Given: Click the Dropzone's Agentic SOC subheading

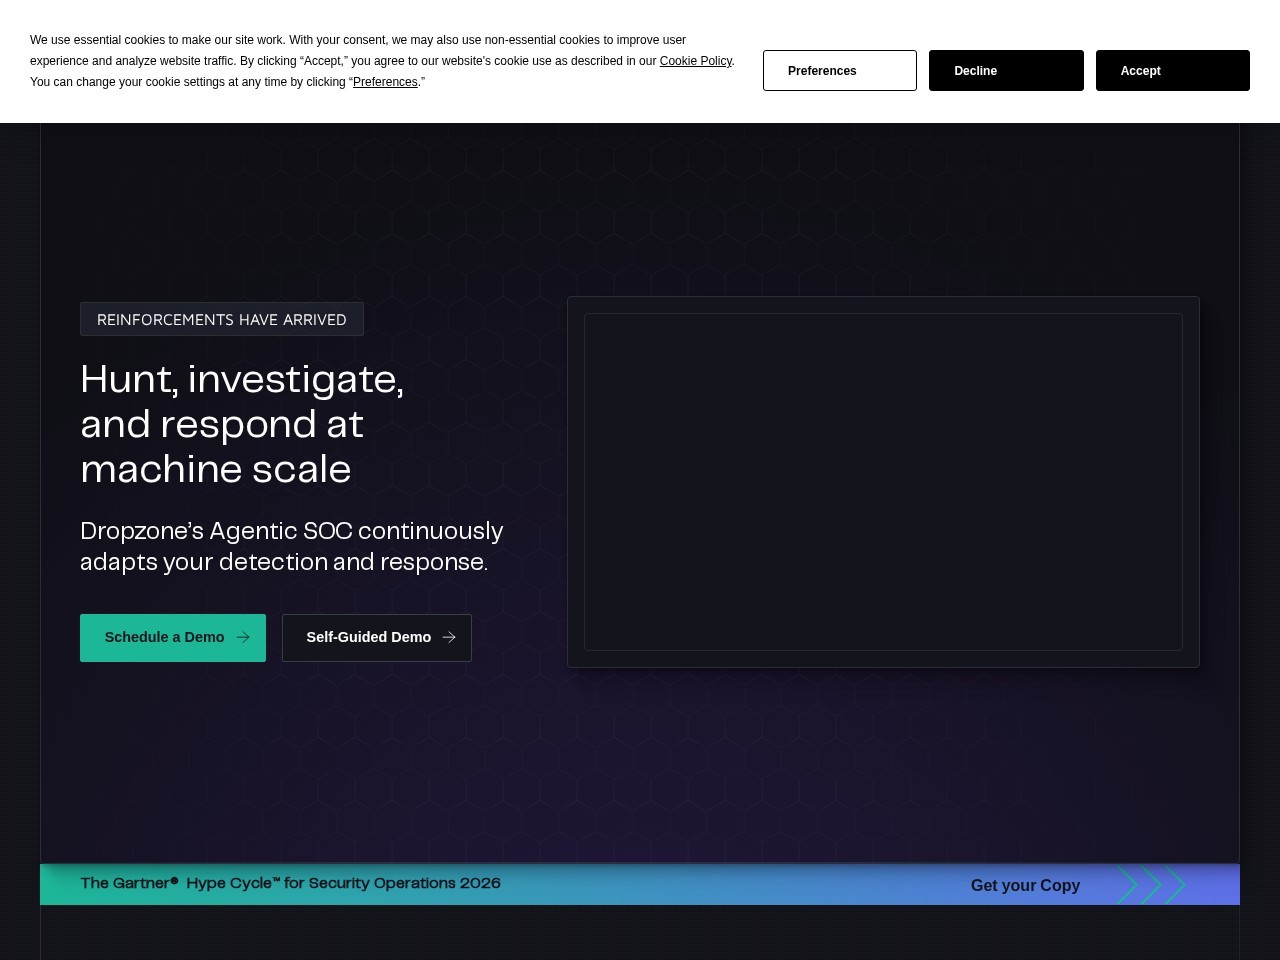Looking at the screenshot, I should (x=292, y=546).
